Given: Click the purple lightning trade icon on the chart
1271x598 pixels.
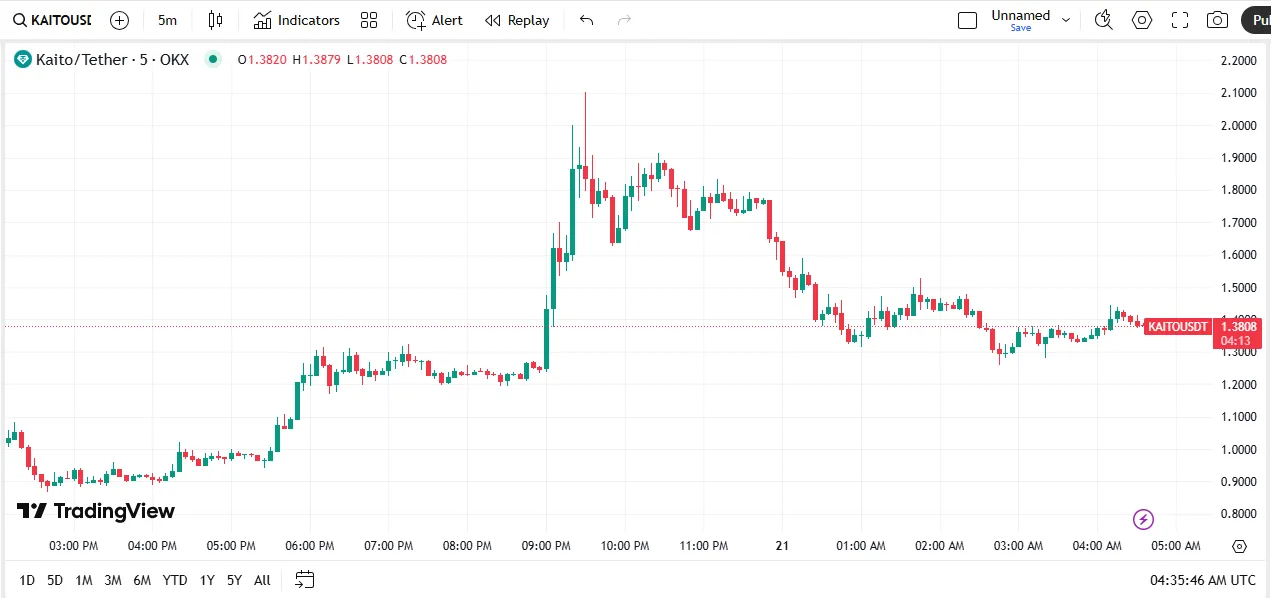Looking at the screenshot, I should pos(1143,519).
